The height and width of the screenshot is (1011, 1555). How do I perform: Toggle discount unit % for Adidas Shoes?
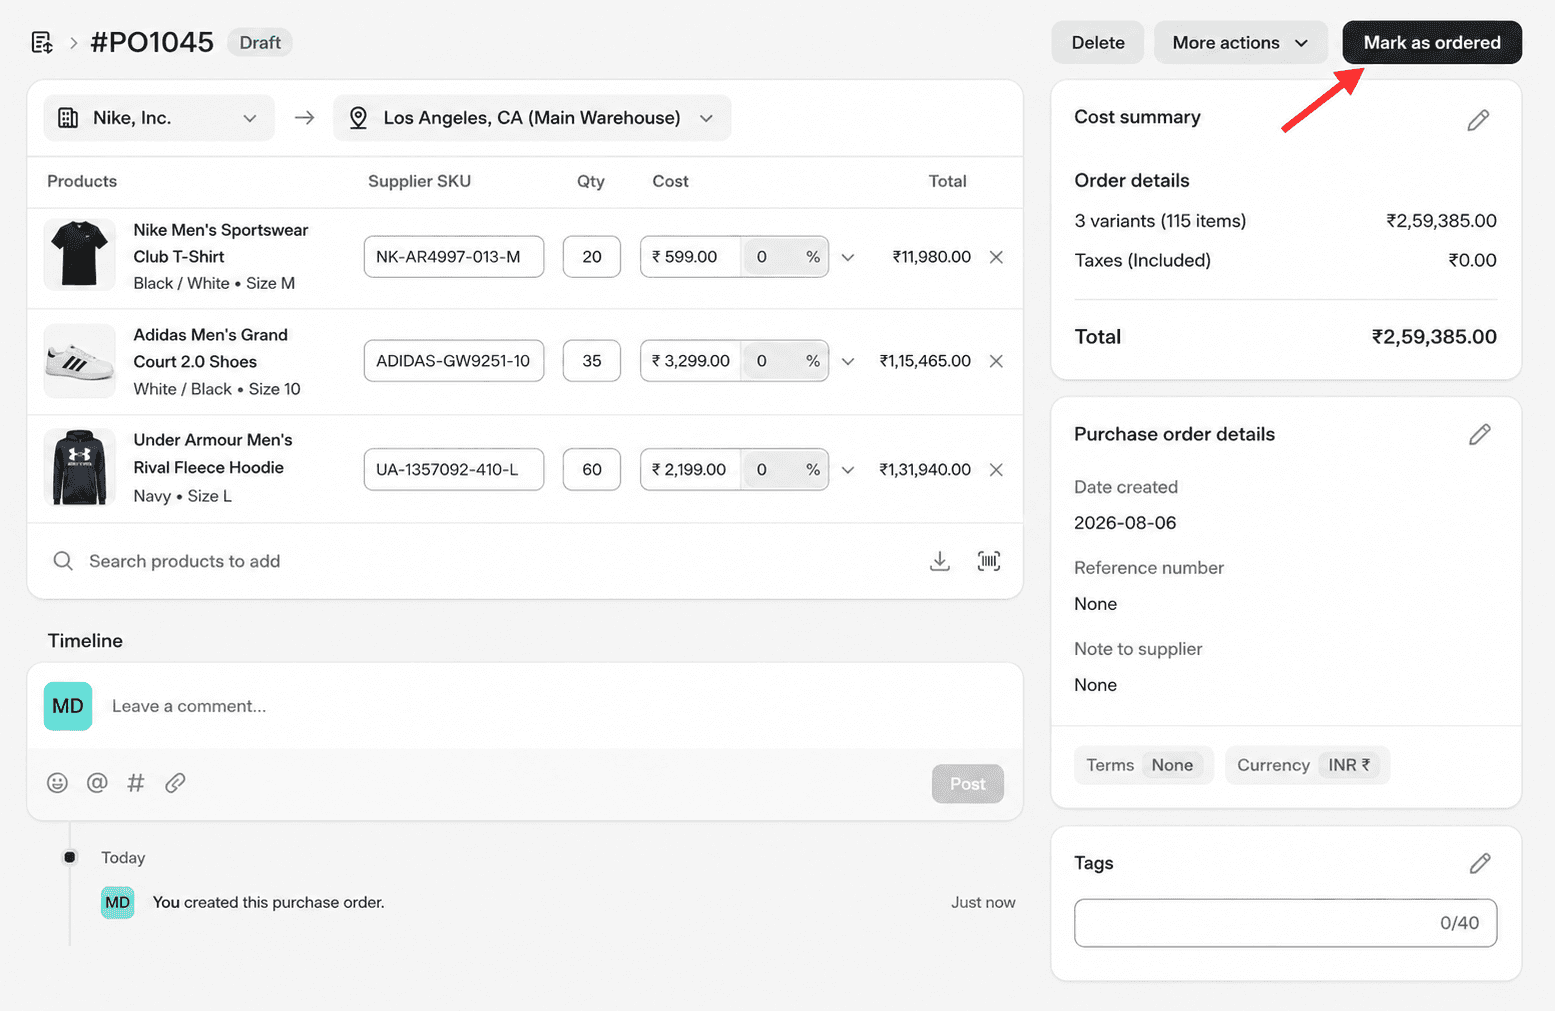pos(813,361)
